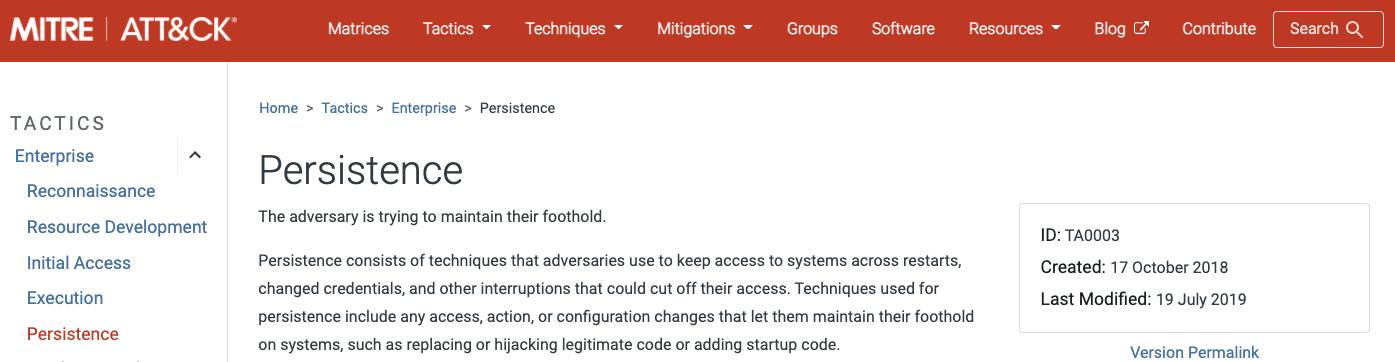This screenshot has width=1395, height=362.
Task: Open the Contribute page
Action: [1219, 29]
